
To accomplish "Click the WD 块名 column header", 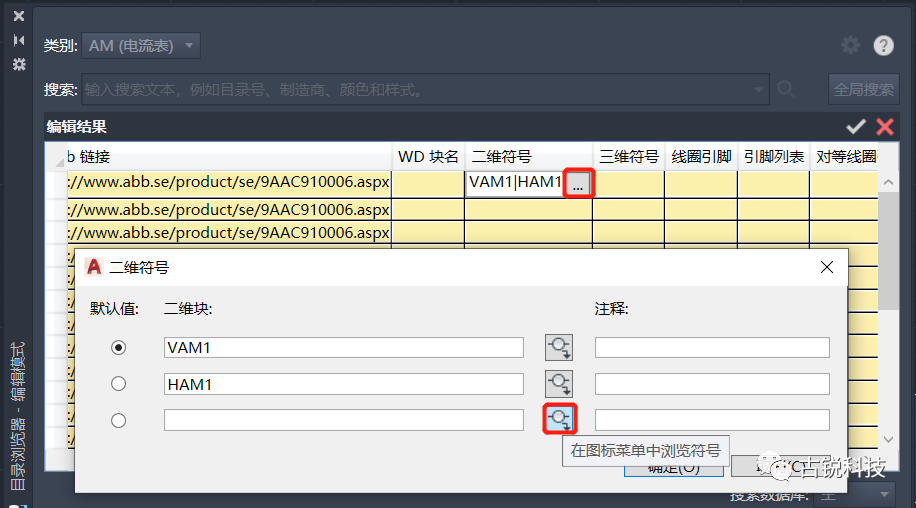I will pos(428,156).
